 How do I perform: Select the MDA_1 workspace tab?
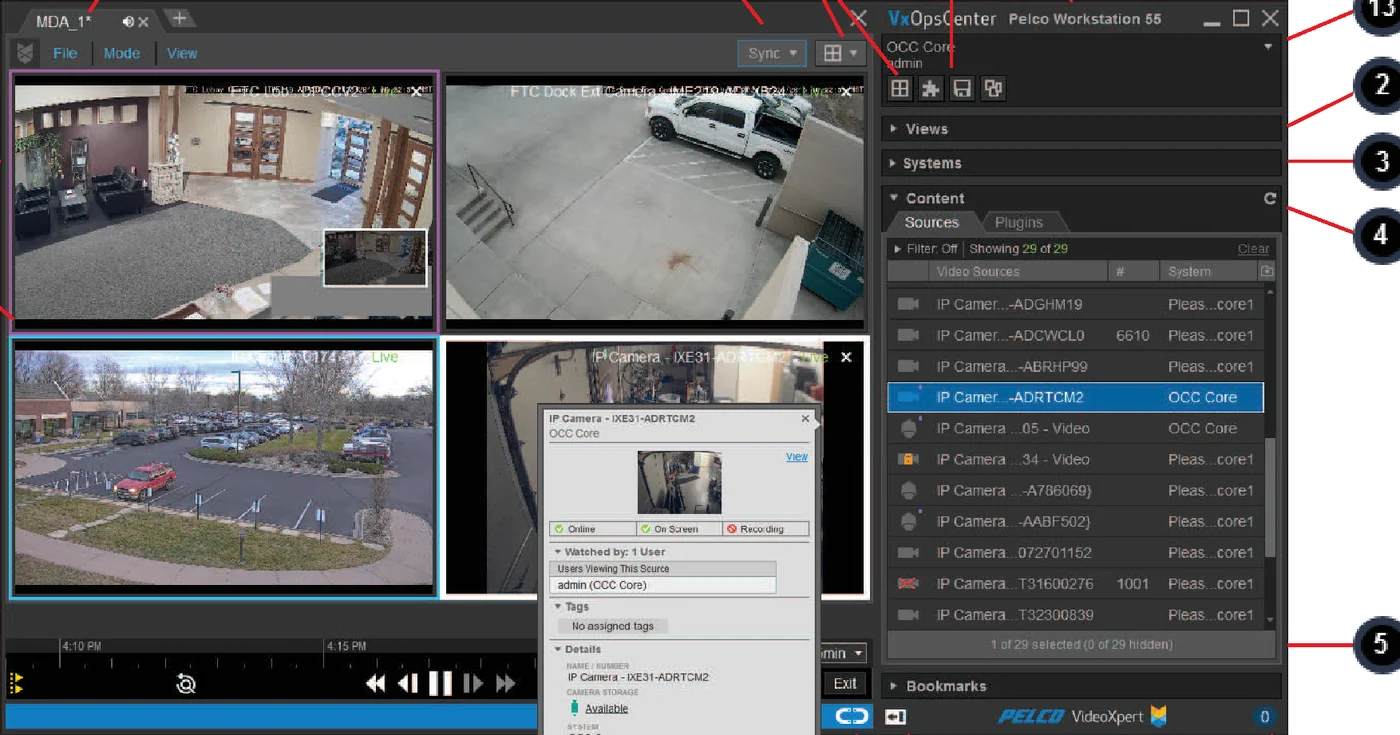pos(64,21)
